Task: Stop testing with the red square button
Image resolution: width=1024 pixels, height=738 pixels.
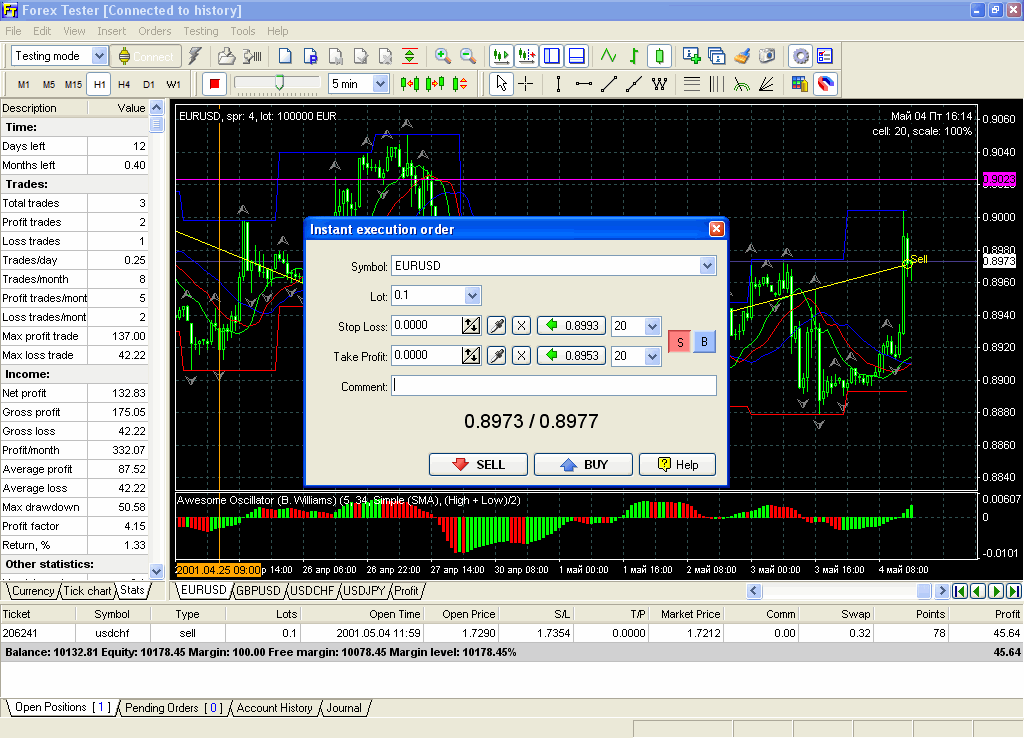Action: pyautogui.click(x=213, y=84)
